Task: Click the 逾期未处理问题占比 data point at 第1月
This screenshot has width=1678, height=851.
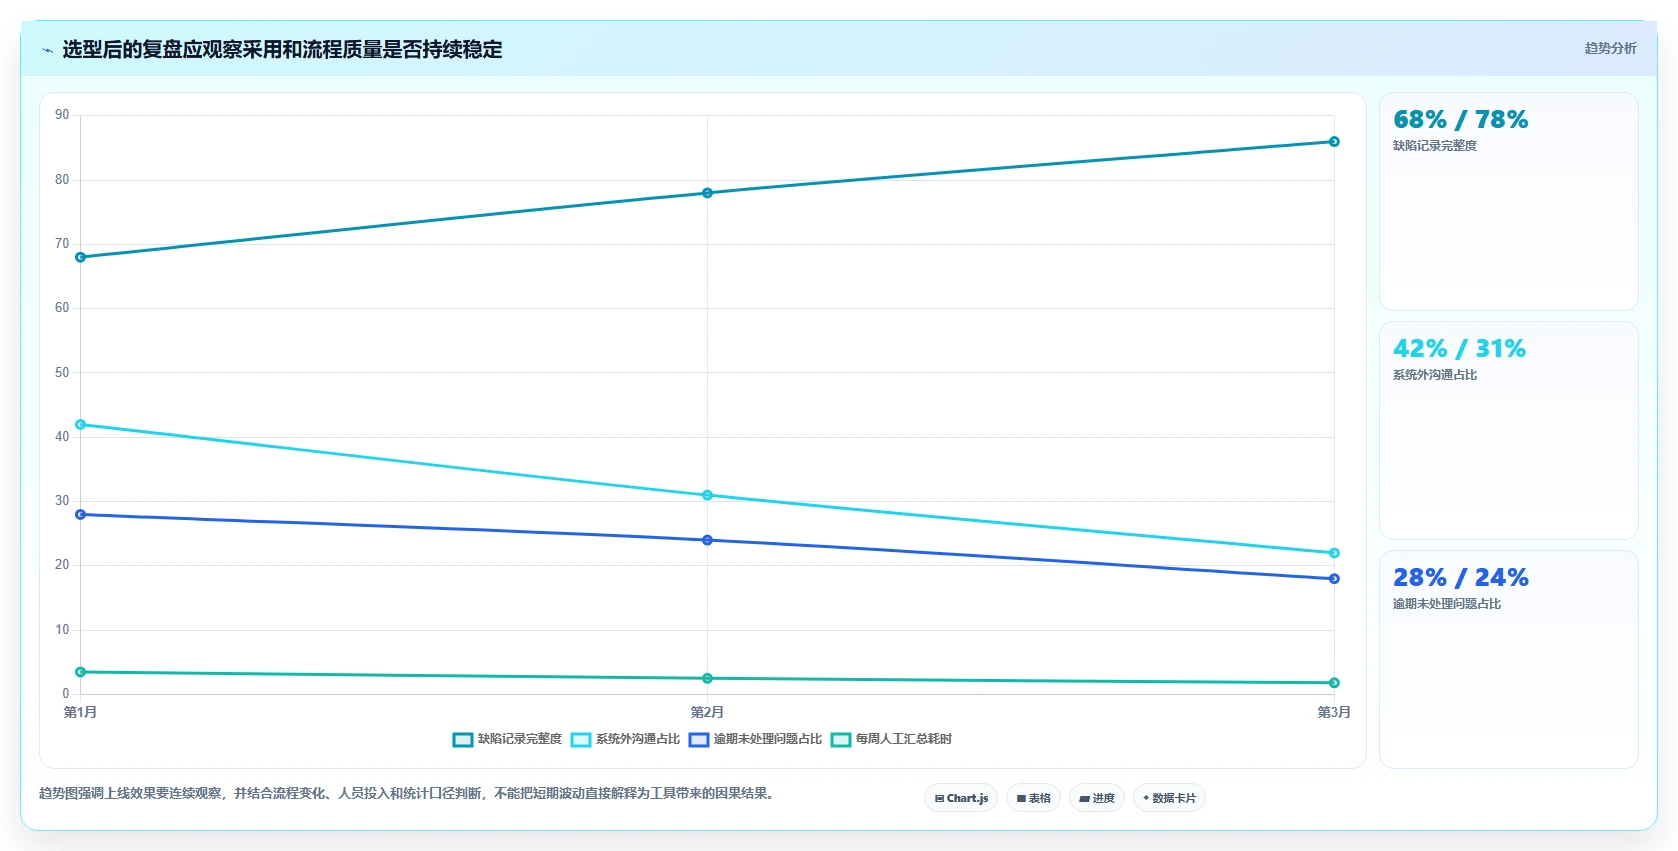Action: pos(81,515)
